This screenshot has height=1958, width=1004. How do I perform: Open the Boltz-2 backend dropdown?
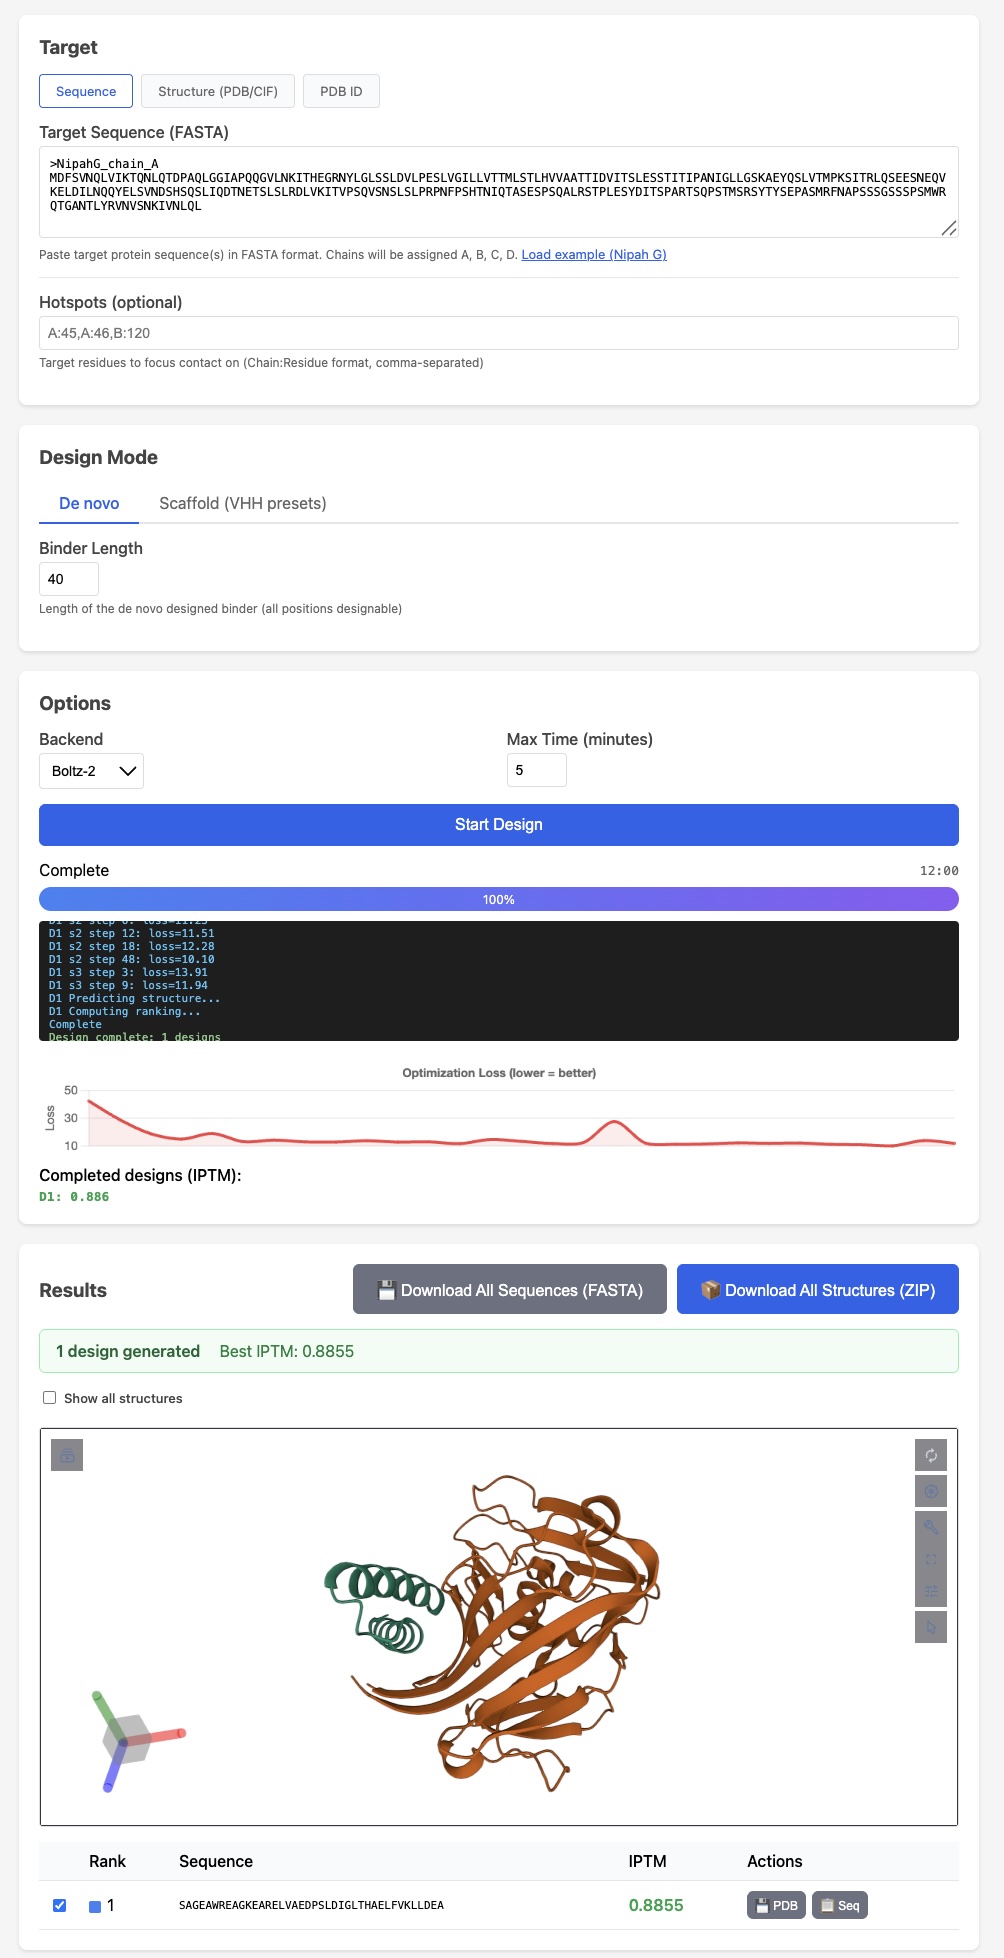(91, 771)
